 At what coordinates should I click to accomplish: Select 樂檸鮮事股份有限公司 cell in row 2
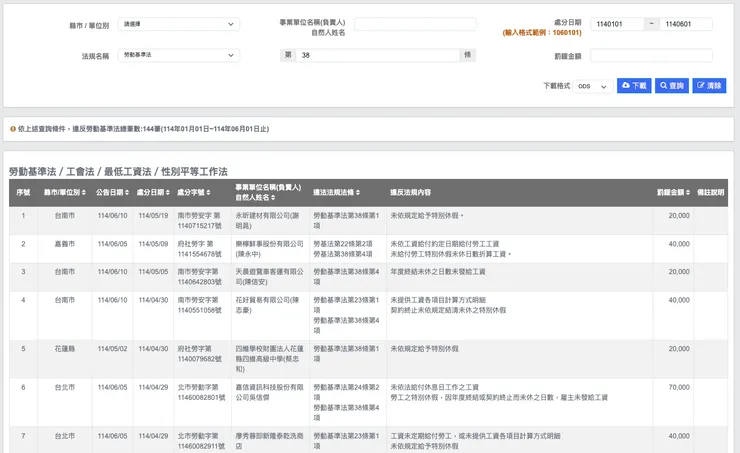(269, 249)
